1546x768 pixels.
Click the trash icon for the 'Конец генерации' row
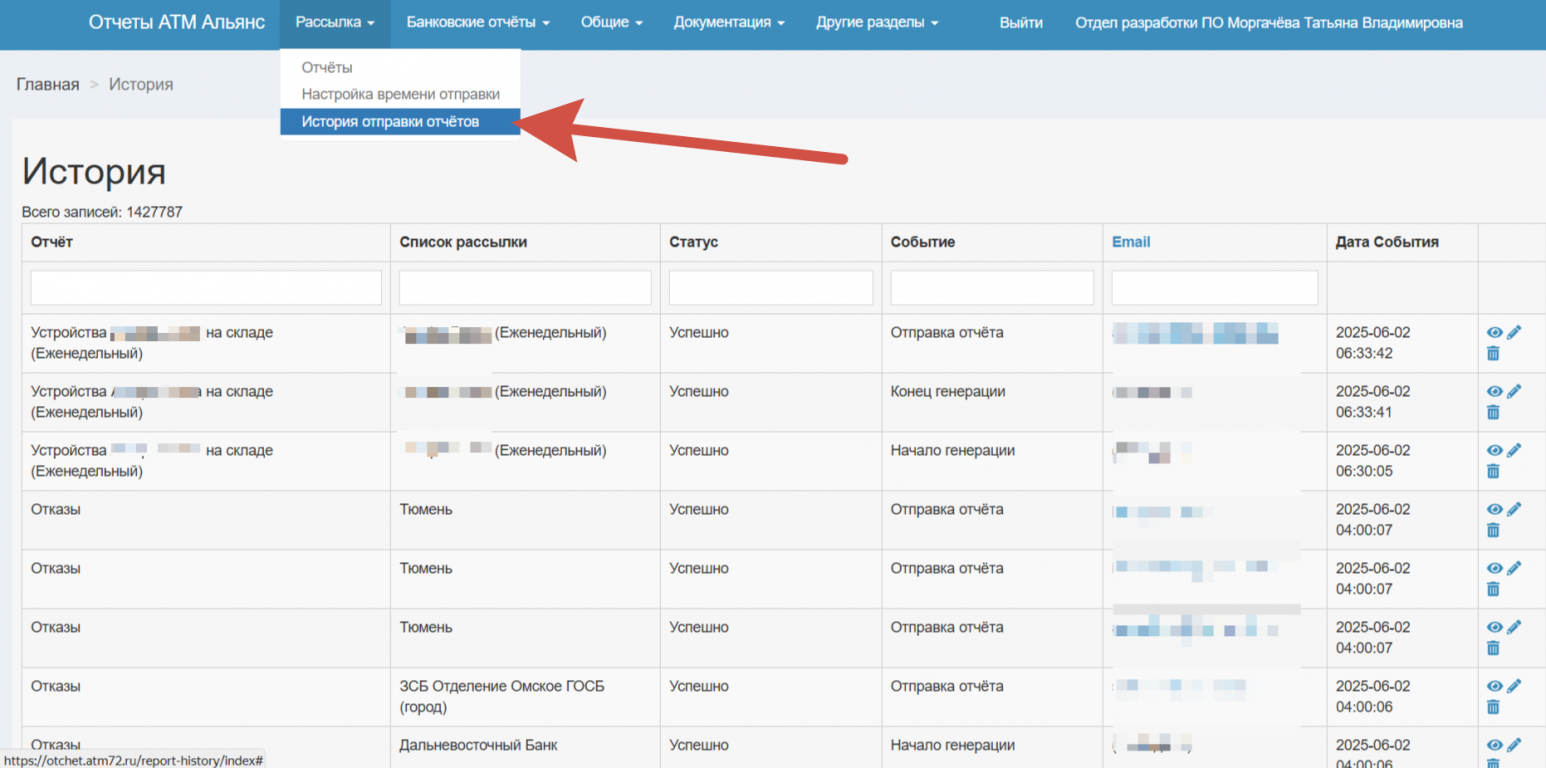(x=1493, y=412)
